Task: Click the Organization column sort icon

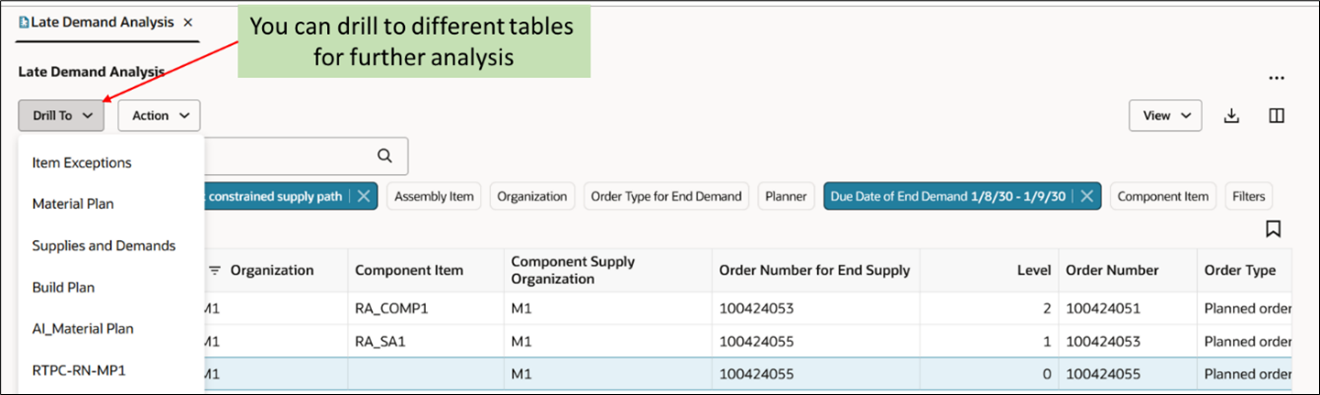Action: [x=215, y=271]
